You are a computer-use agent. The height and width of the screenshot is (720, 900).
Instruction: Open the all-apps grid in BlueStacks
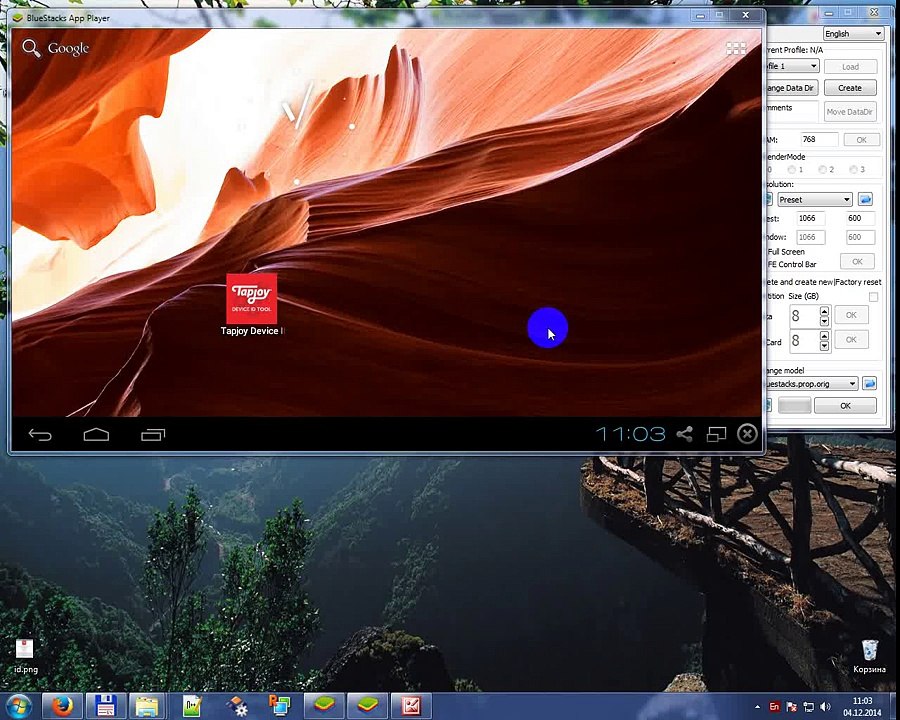click(736, 49)
